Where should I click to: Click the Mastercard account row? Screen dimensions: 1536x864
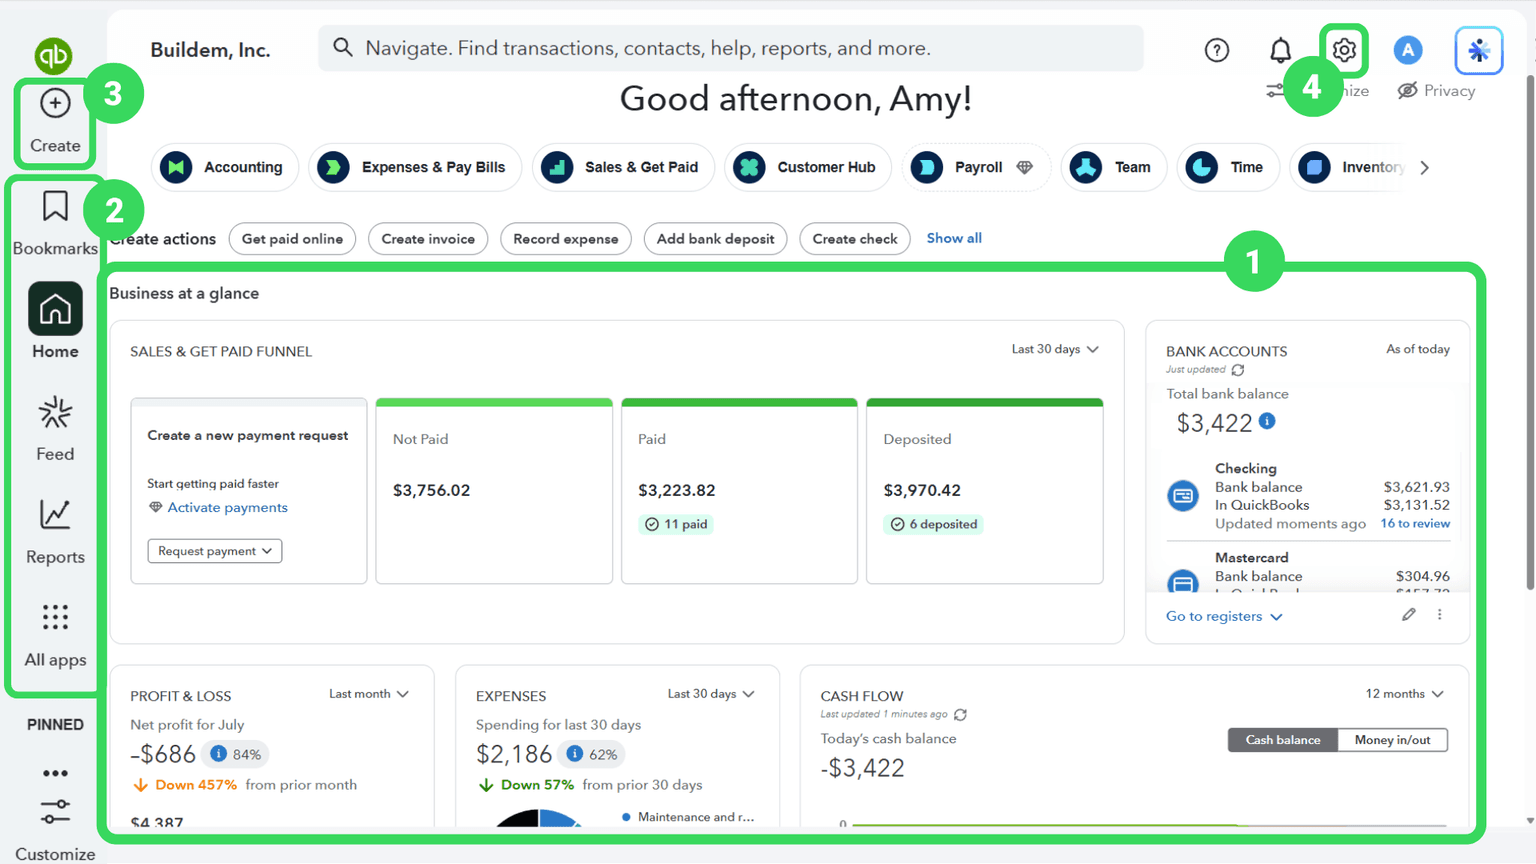click(1308, 571)
